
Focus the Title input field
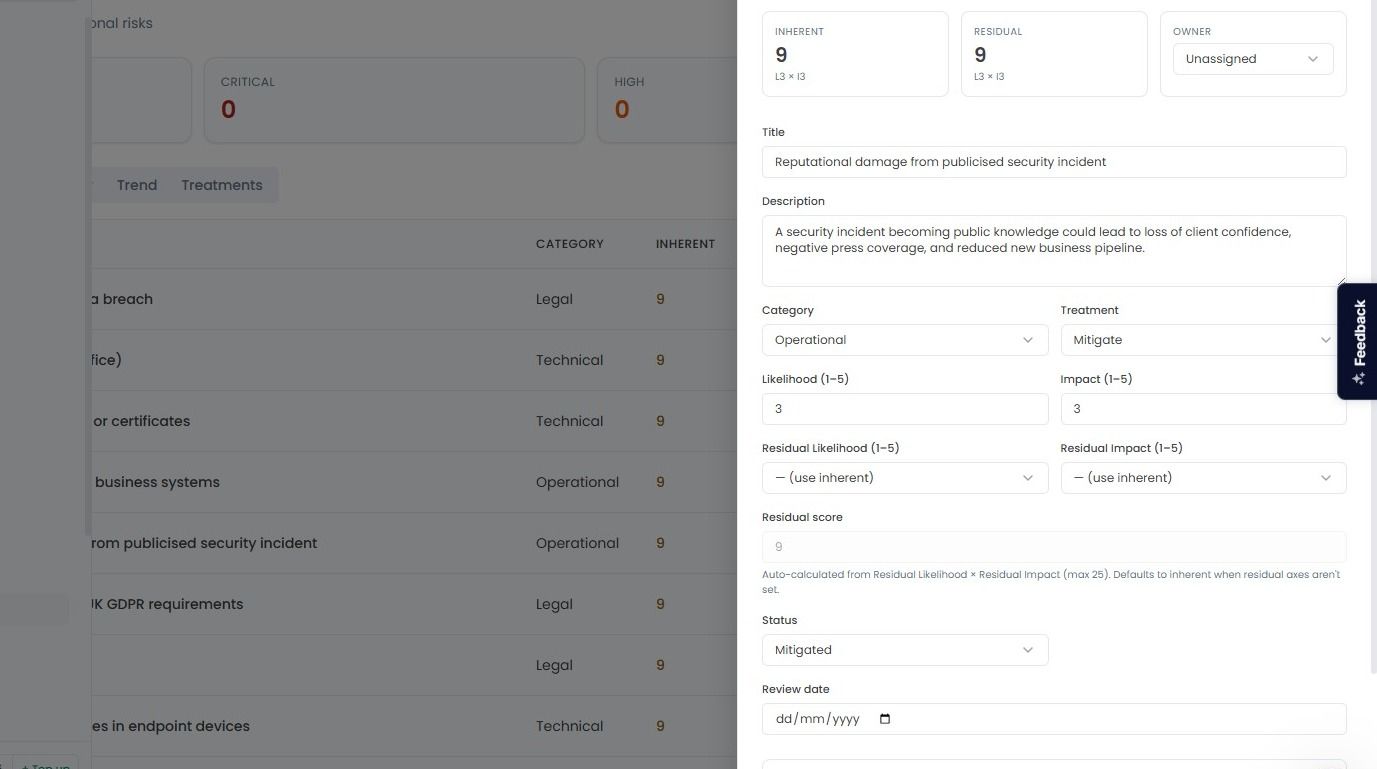[x=1054, y=162]
